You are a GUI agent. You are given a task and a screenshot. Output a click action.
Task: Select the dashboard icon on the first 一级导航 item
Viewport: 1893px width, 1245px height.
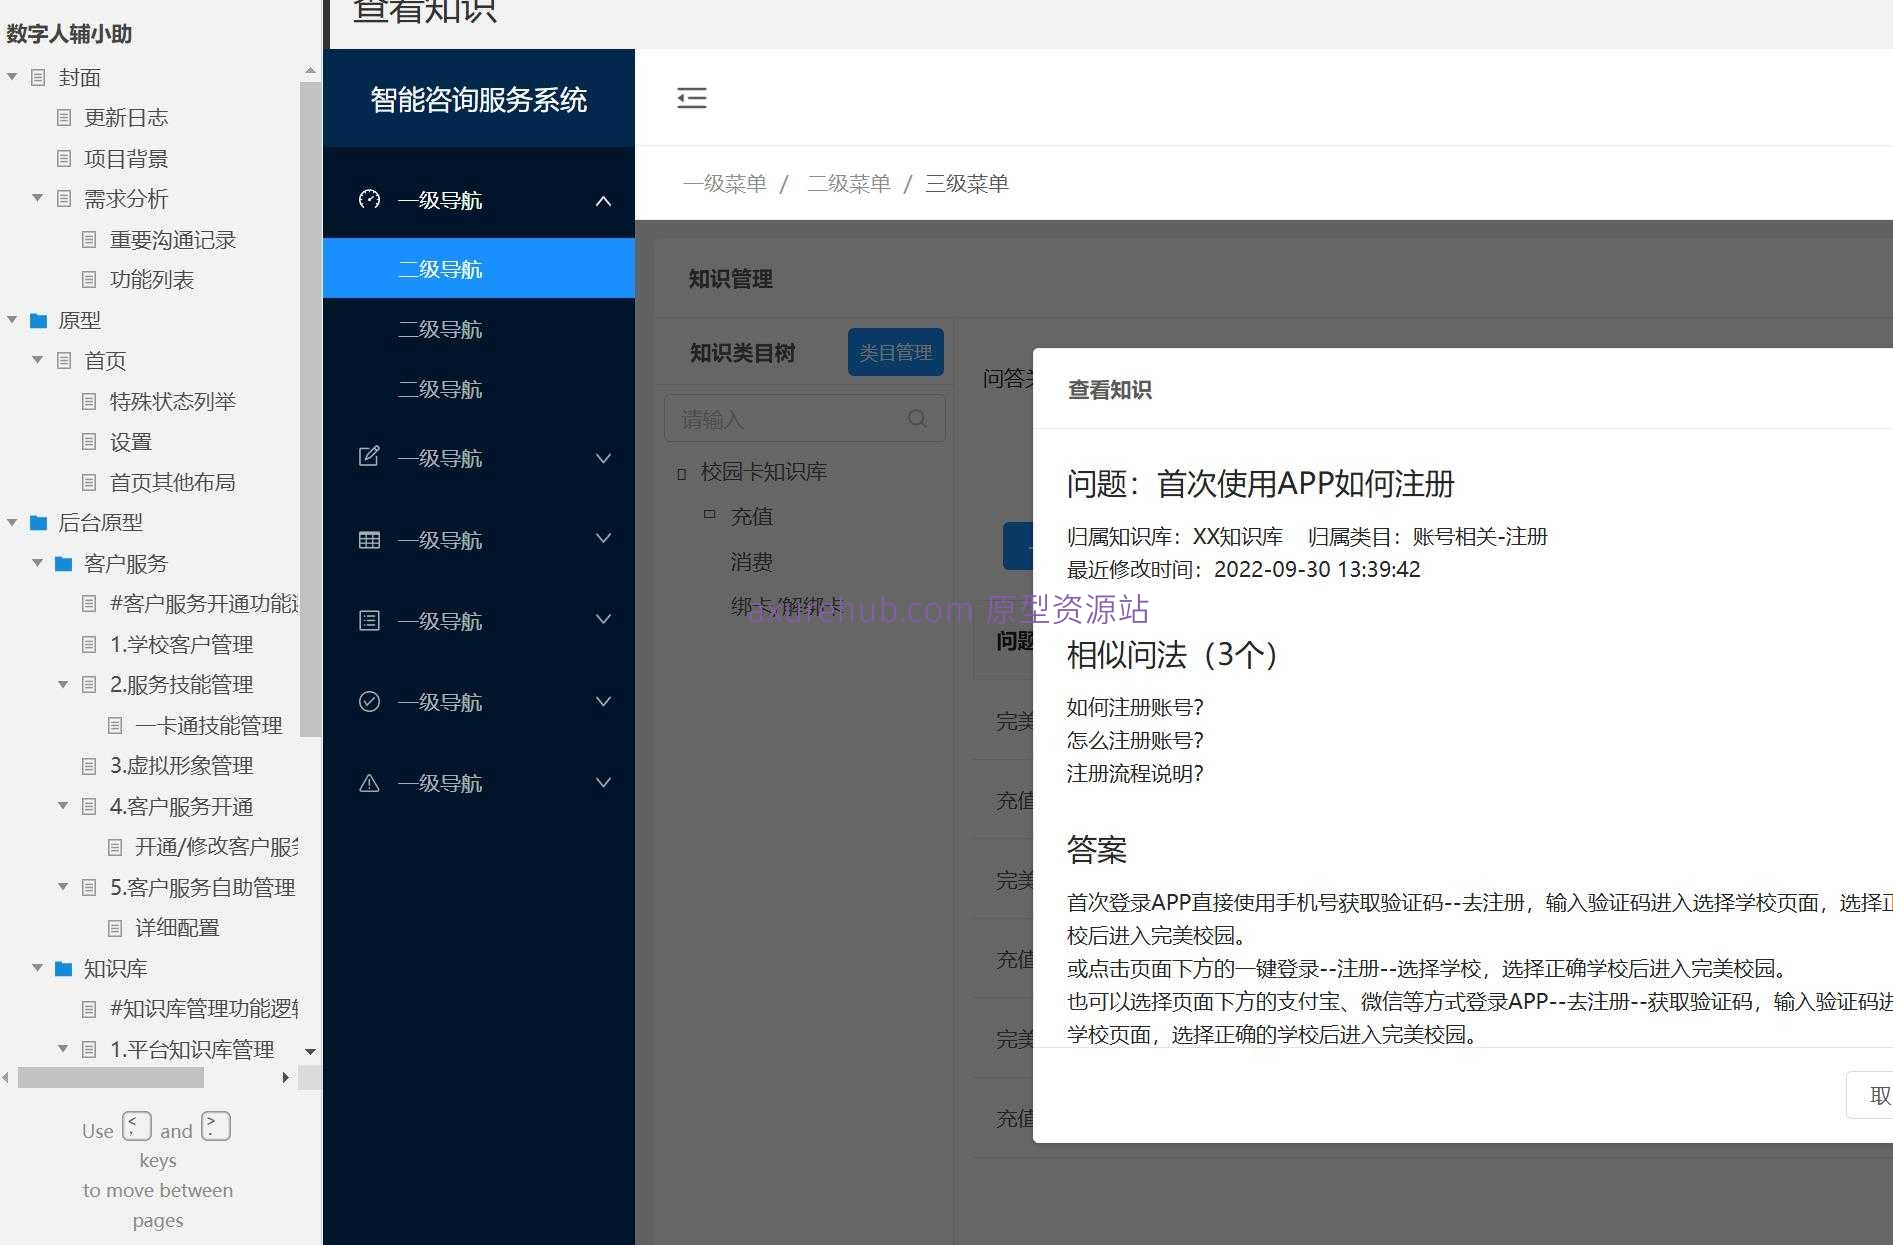click(x=369, y=200)
